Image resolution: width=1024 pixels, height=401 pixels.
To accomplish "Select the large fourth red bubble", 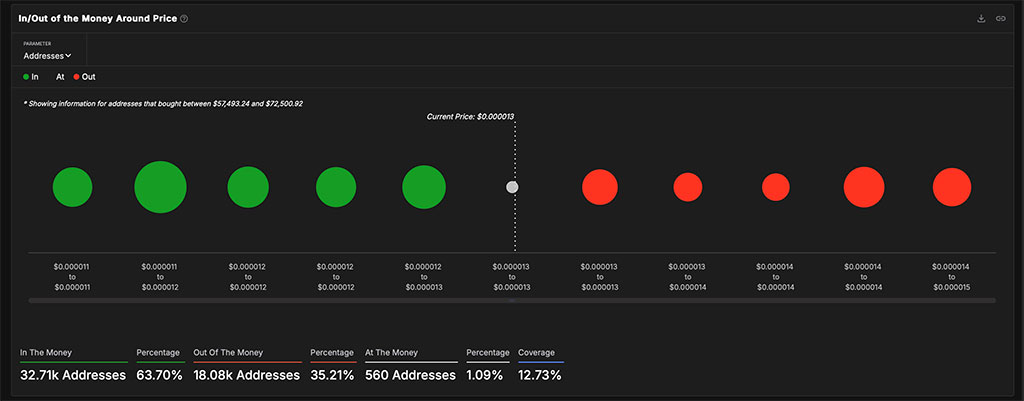I will pyautogui.click(x=864, y=187).
